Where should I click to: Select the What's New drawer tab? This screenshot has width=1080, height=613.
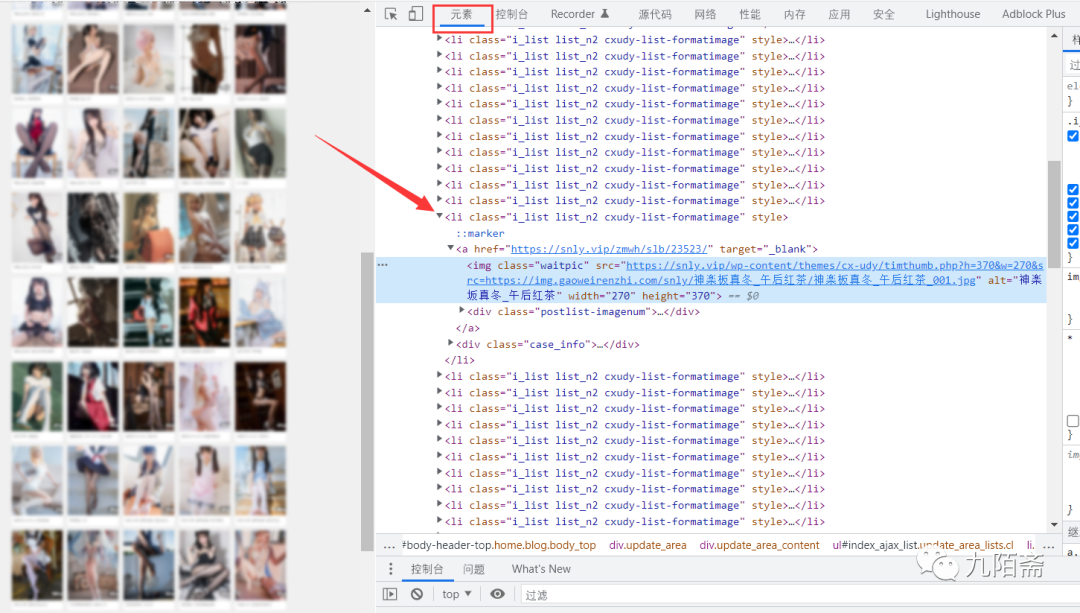(541, 569)
